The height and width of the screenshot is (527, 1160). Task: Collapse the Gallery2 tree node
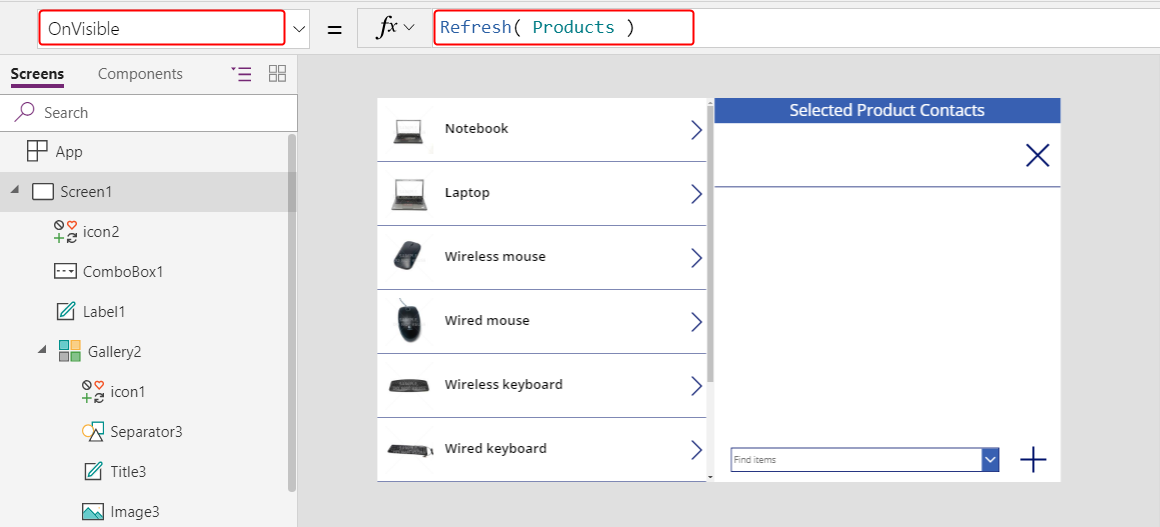tap(42, 351)
